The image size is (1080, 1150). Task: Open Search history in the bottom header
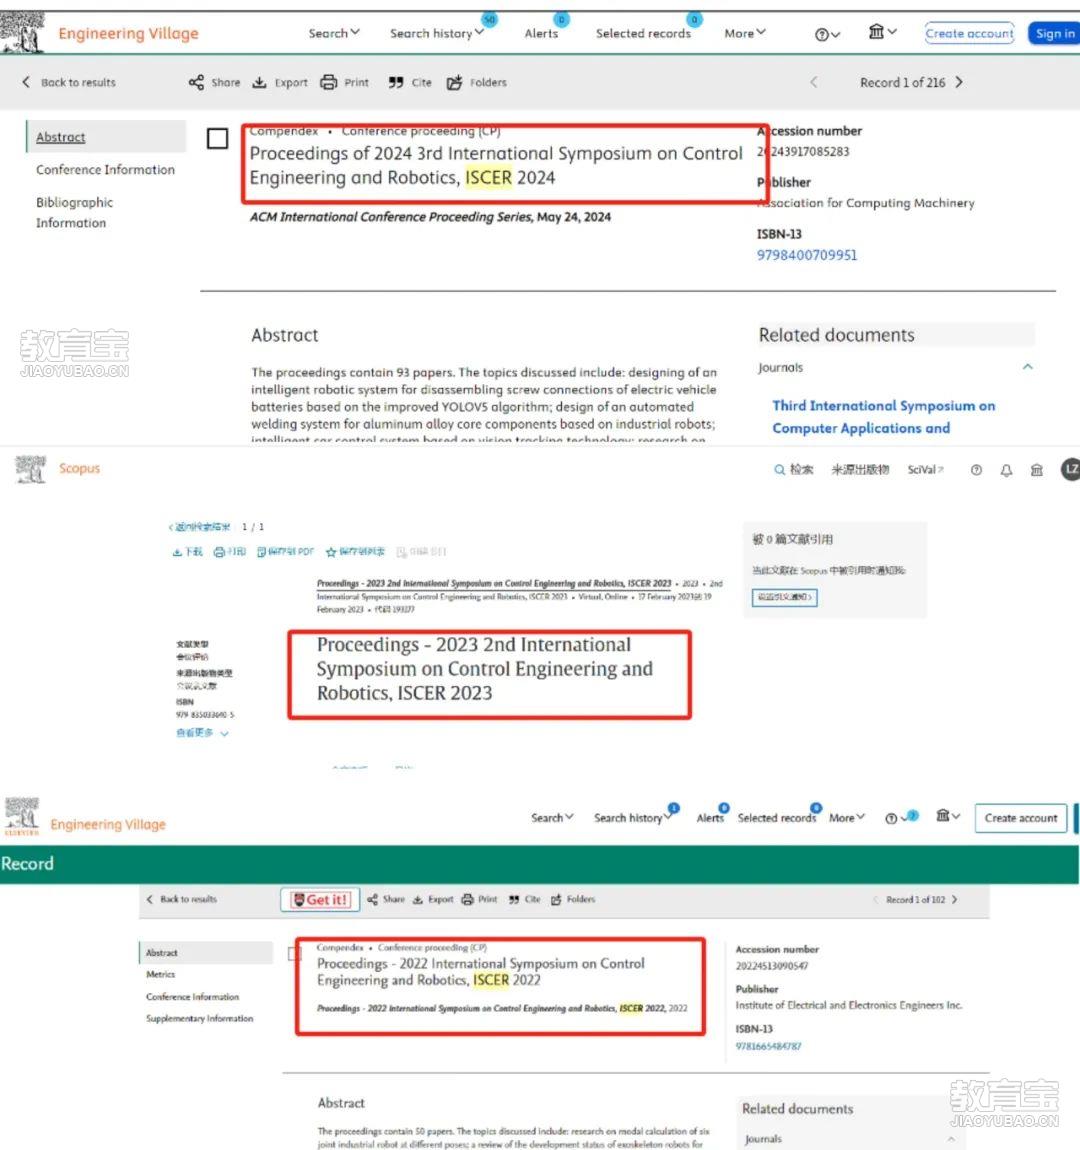click(x=631, y=818)
